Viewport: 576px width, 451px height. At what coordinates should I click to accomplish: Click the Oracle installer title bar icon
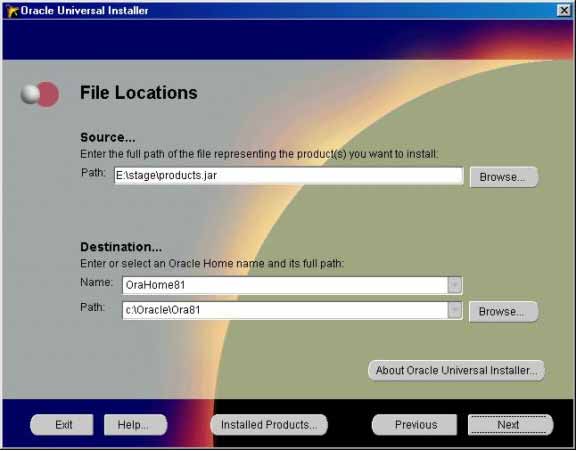pyautogui.click(x=12, y=11)
